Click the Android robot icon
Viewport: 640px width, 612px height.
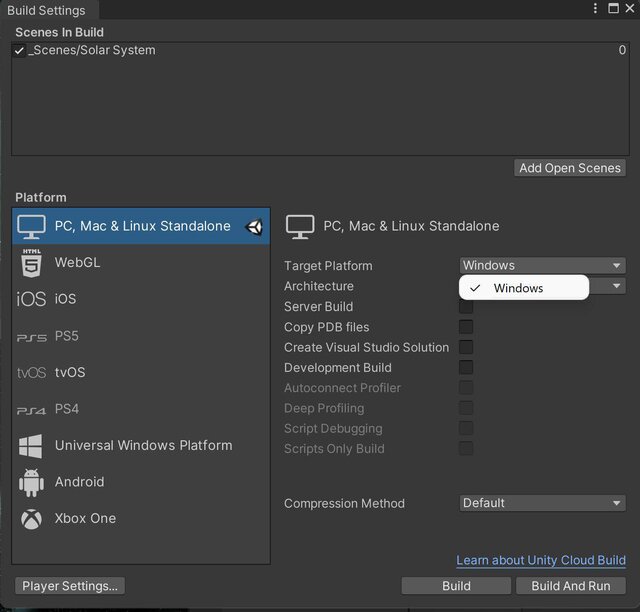pyautogui.click(x=31, y=483)
